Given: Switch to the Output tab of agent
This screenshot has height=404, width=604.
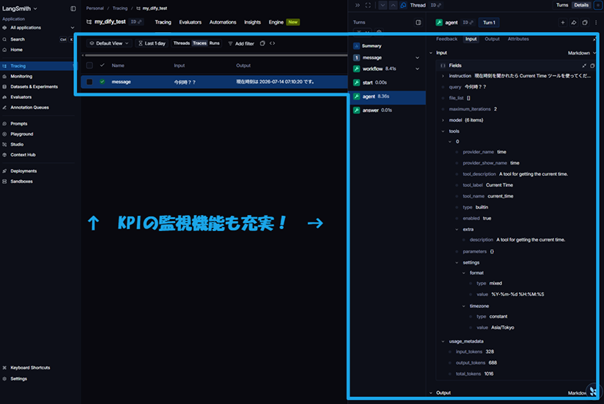Looking at the screenshot, I should pyautogui.click(x=492, y=39).
